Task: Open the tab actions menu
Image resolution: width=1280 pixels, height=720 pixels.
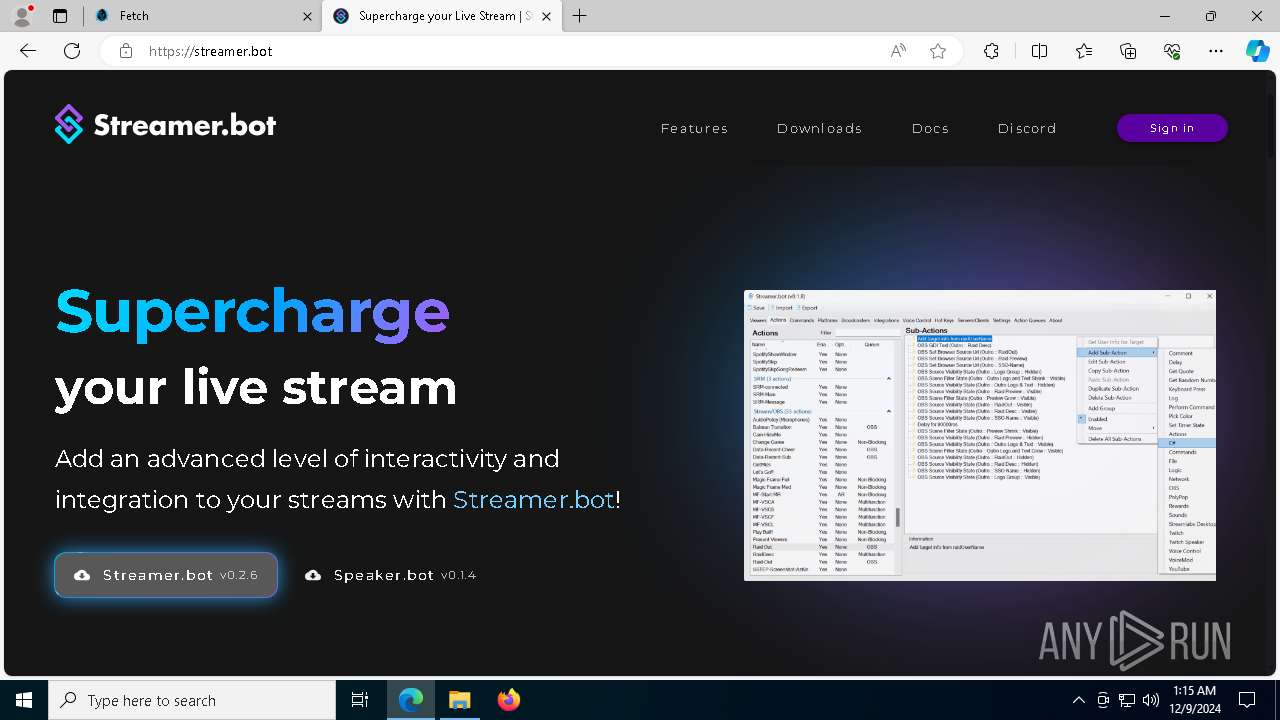Action: click(x=60, y=16)
